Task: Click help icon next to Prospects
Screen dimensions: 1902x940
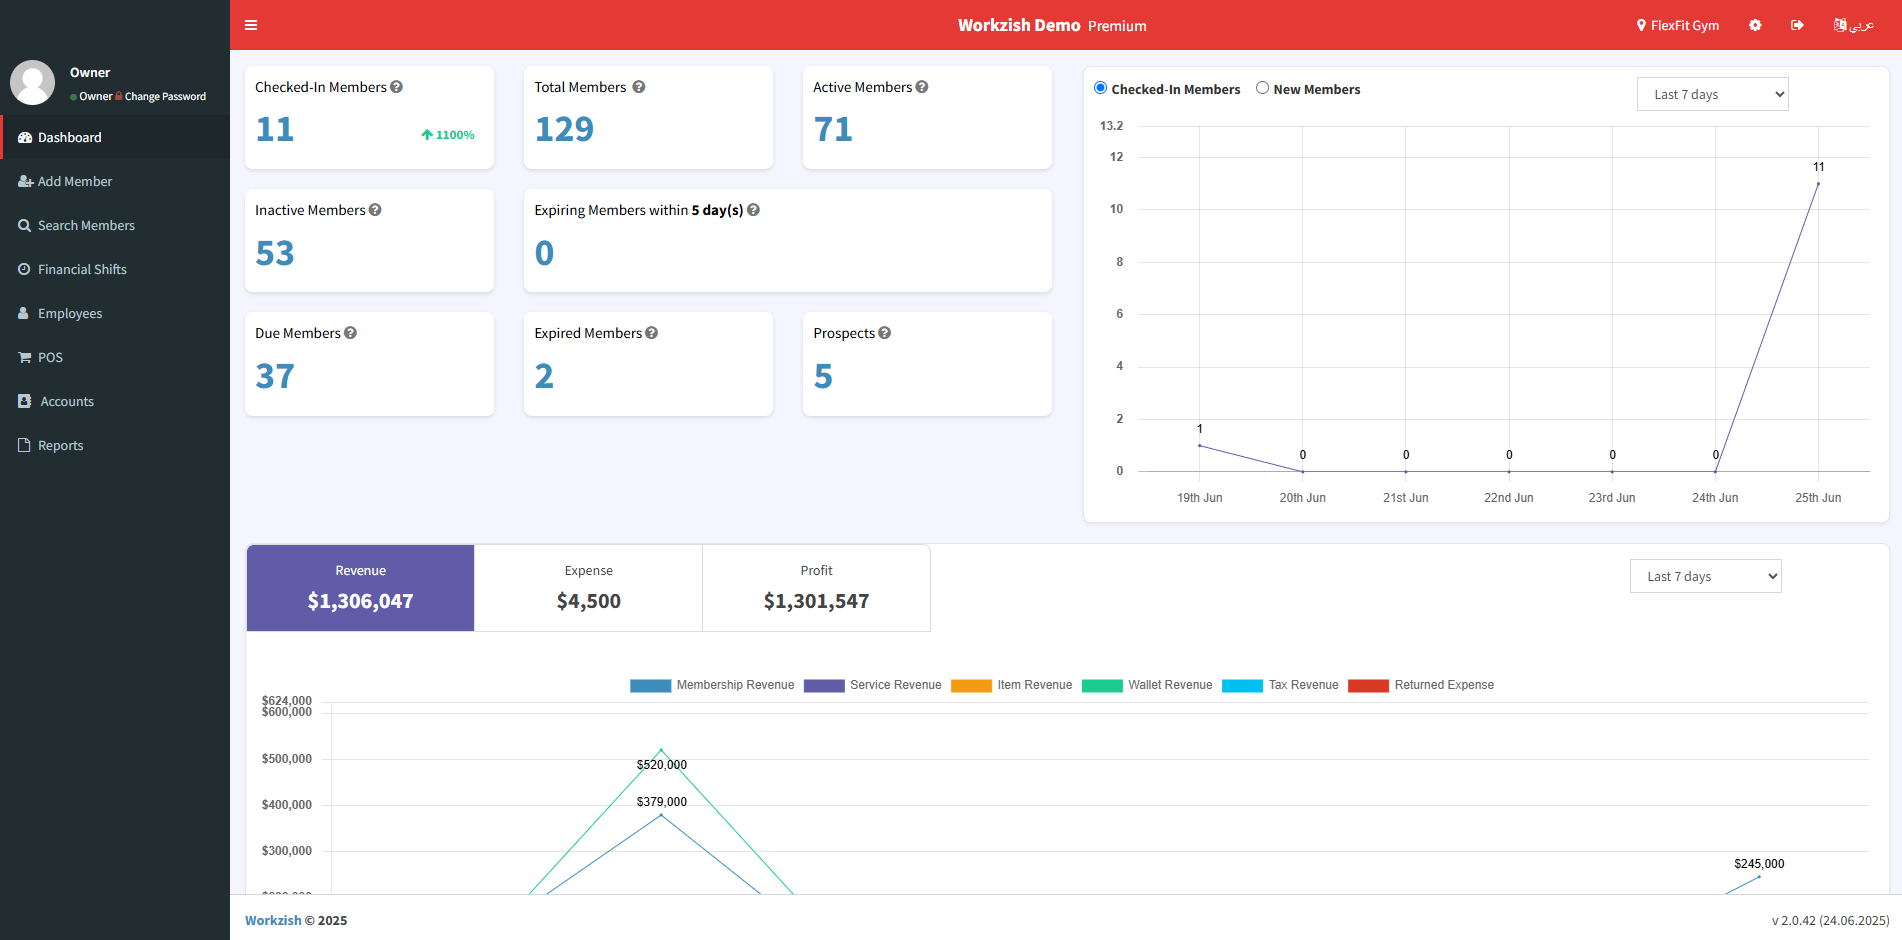Action: click(885, 333)
